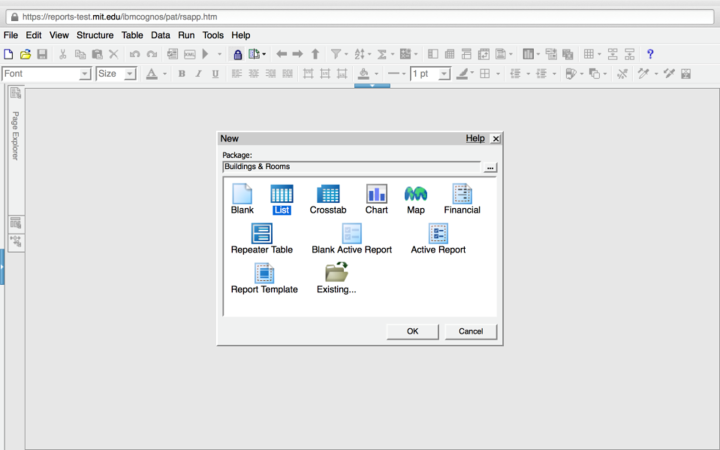Open an Existing report via folder icon
The width and height of the screenshot is (720, 450).
[336, 273]
